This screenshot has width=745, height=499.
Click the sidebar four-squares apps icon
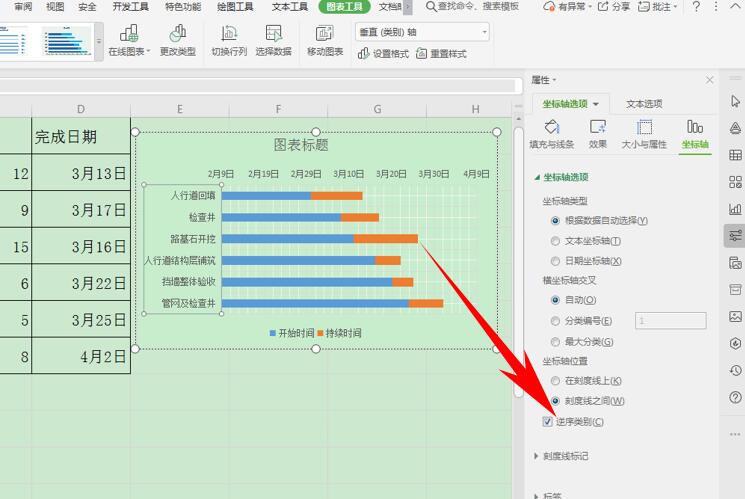click(735, 182)
